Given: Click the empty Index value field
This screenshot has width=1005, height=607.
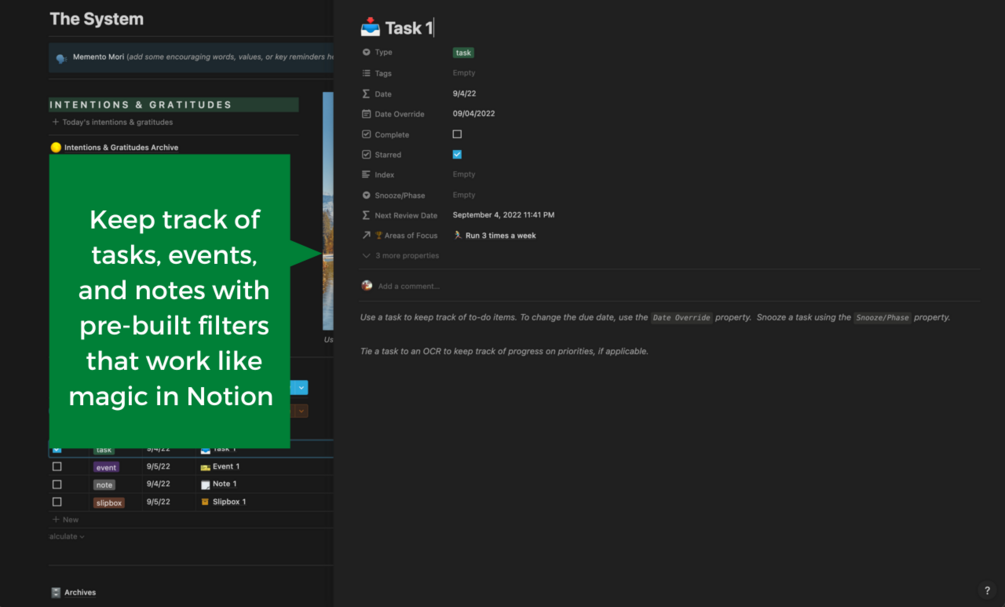Looking at the screenshot, I should (x=464, y=174).
